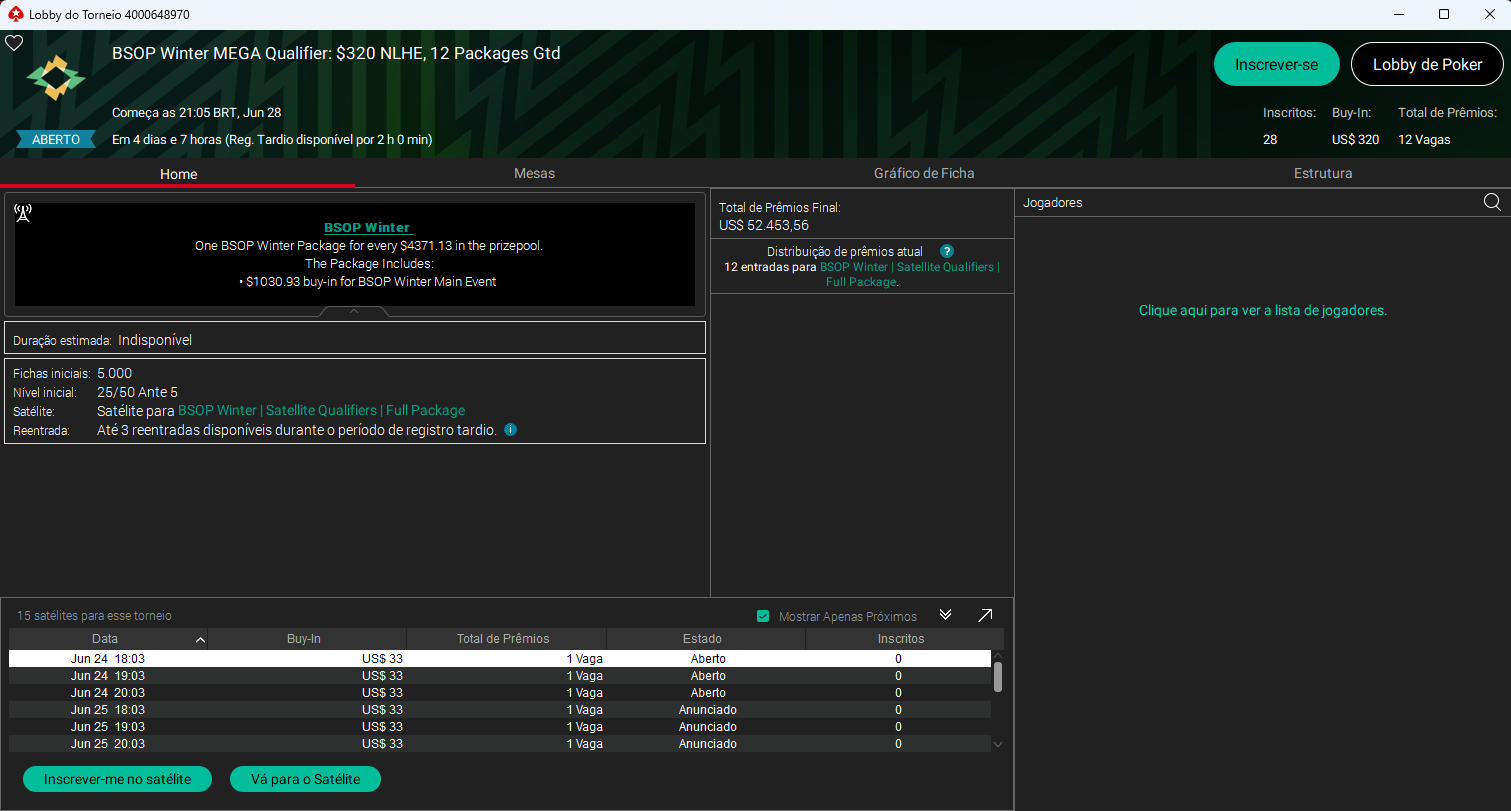Click the ABERTO status badge

point(56,139)
